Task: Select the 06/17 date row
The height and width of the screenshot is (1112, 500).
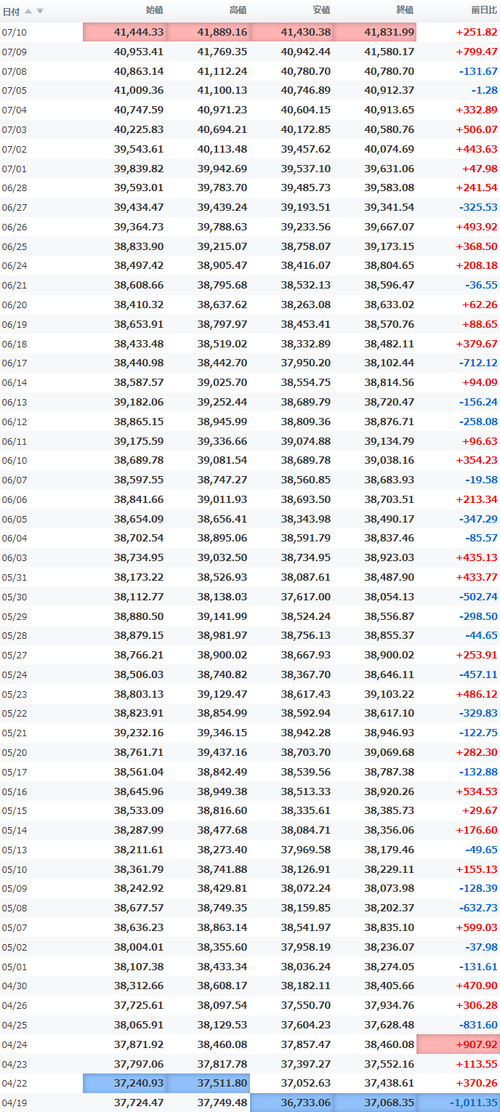Action: (x=250, y=363)
